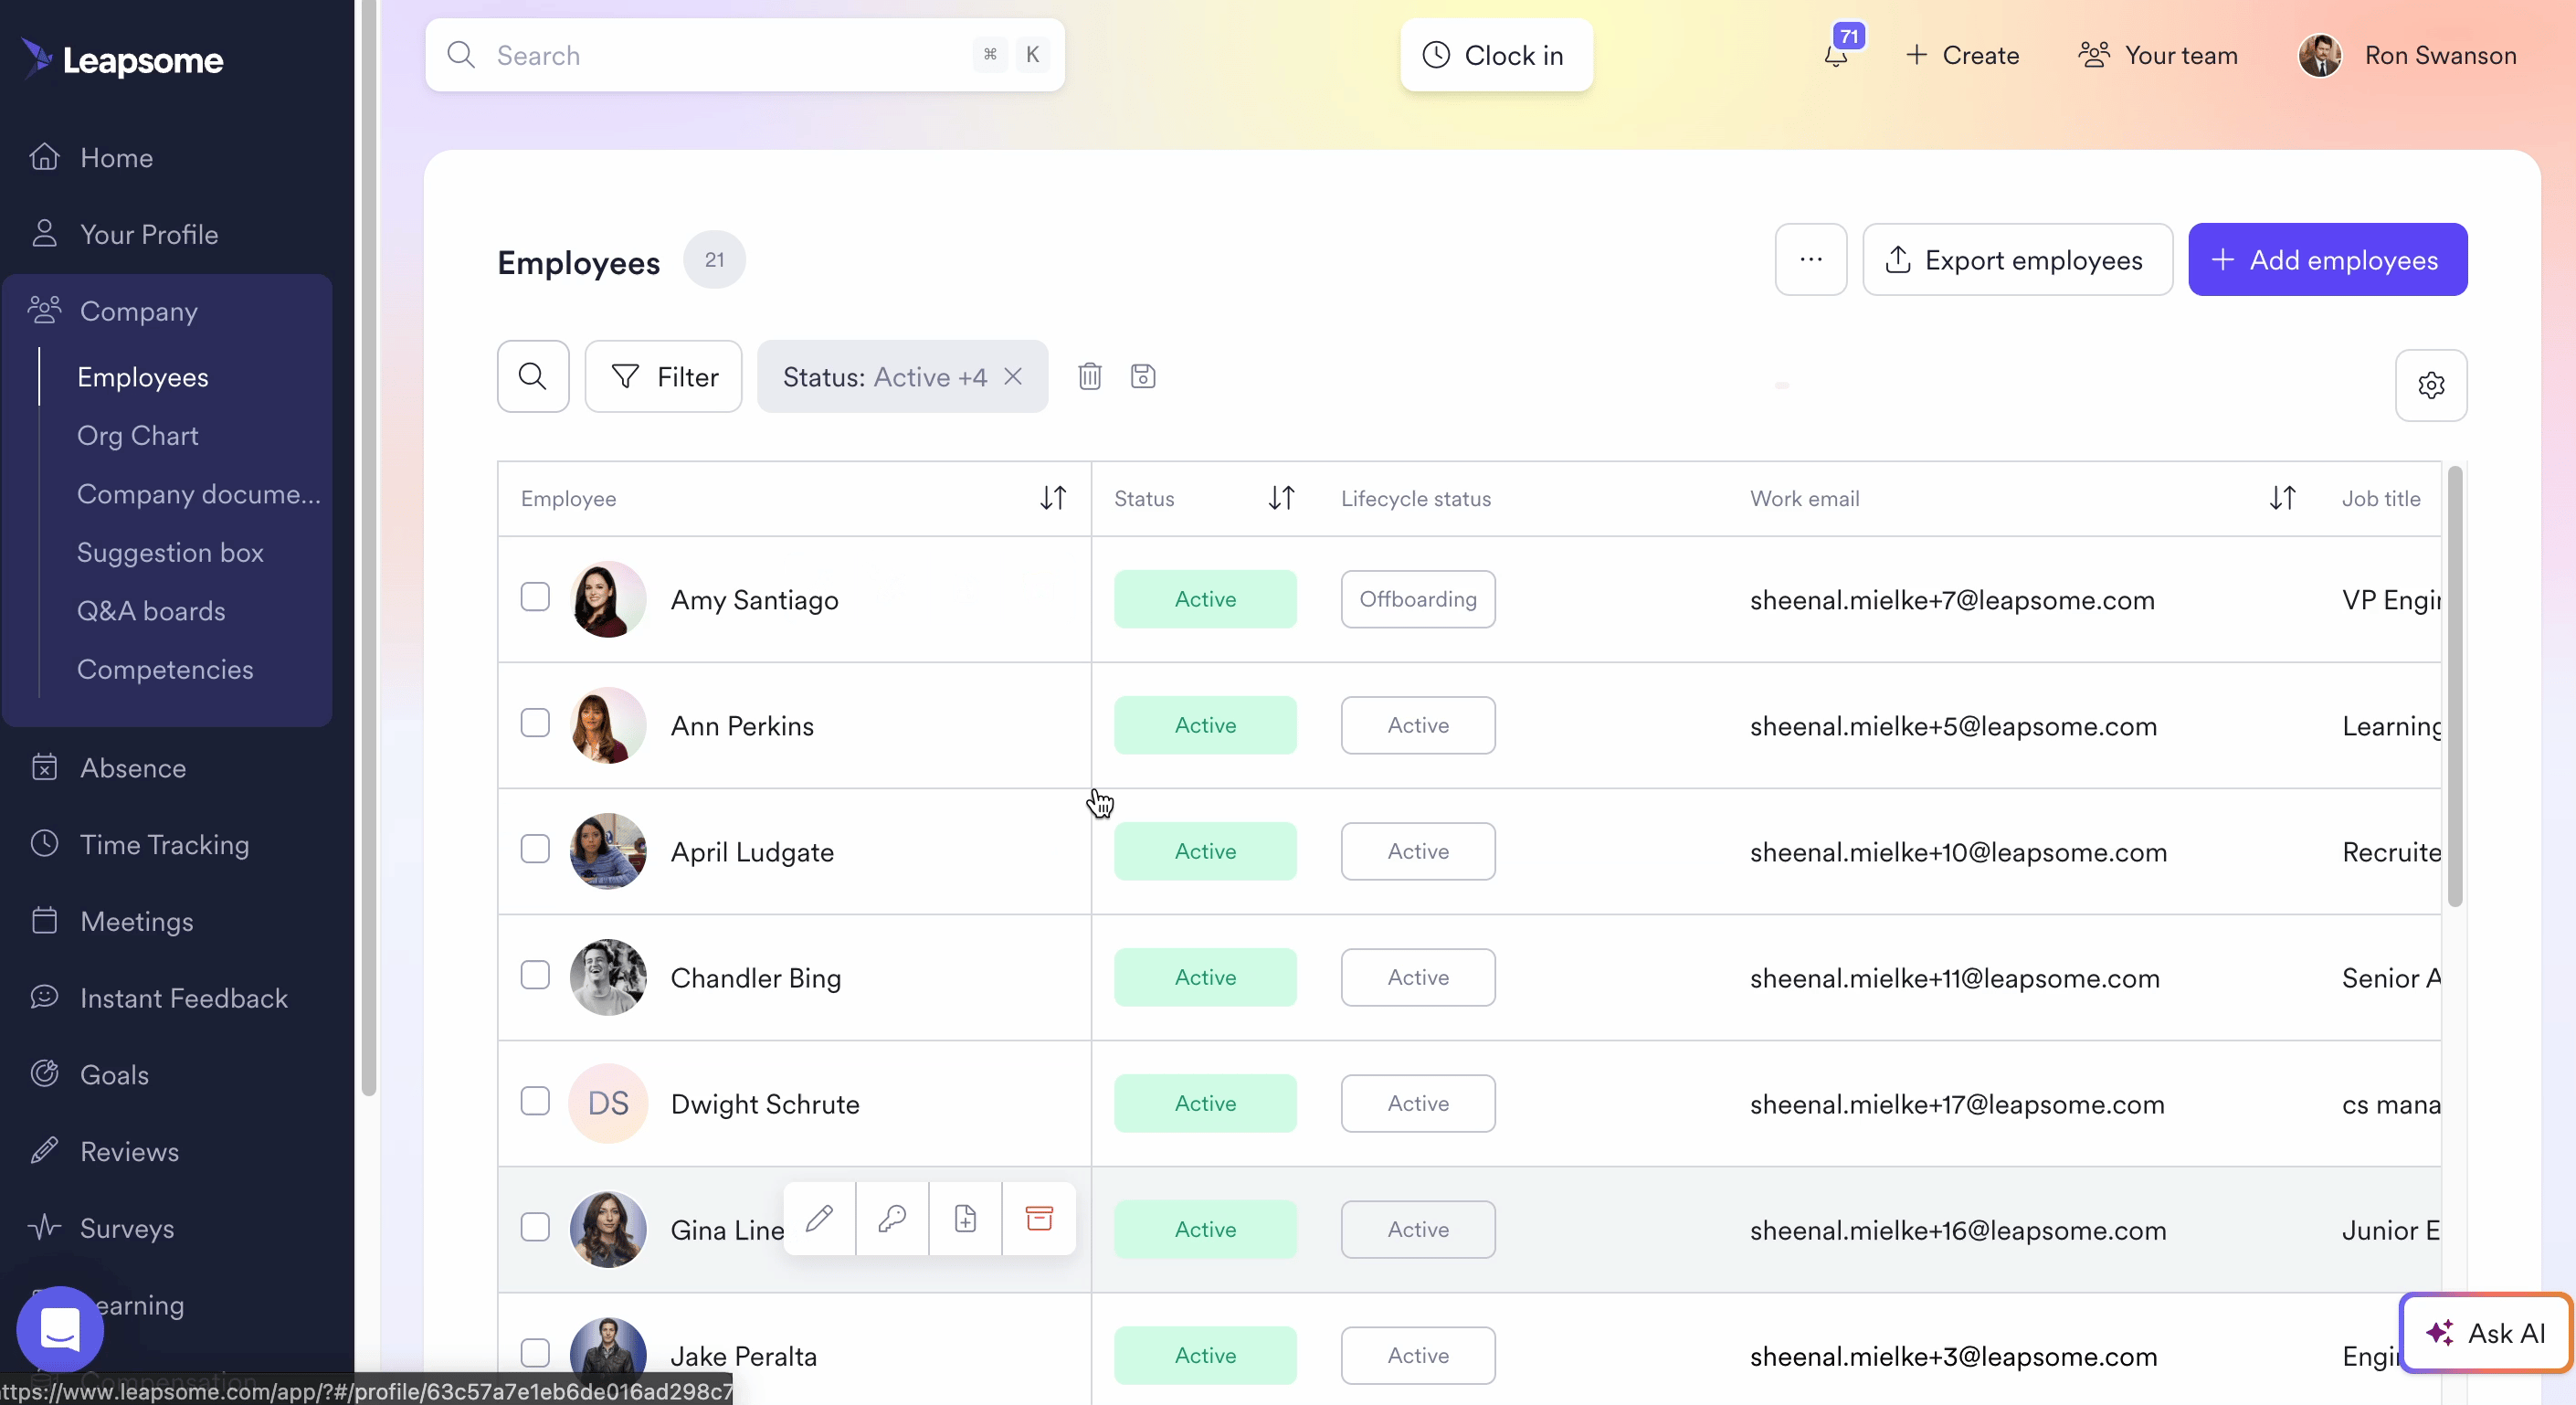Image resolution: width=2576 pixels, height=1405 pixels.
Task: Click Export employees button
Action: point(2017,260)
